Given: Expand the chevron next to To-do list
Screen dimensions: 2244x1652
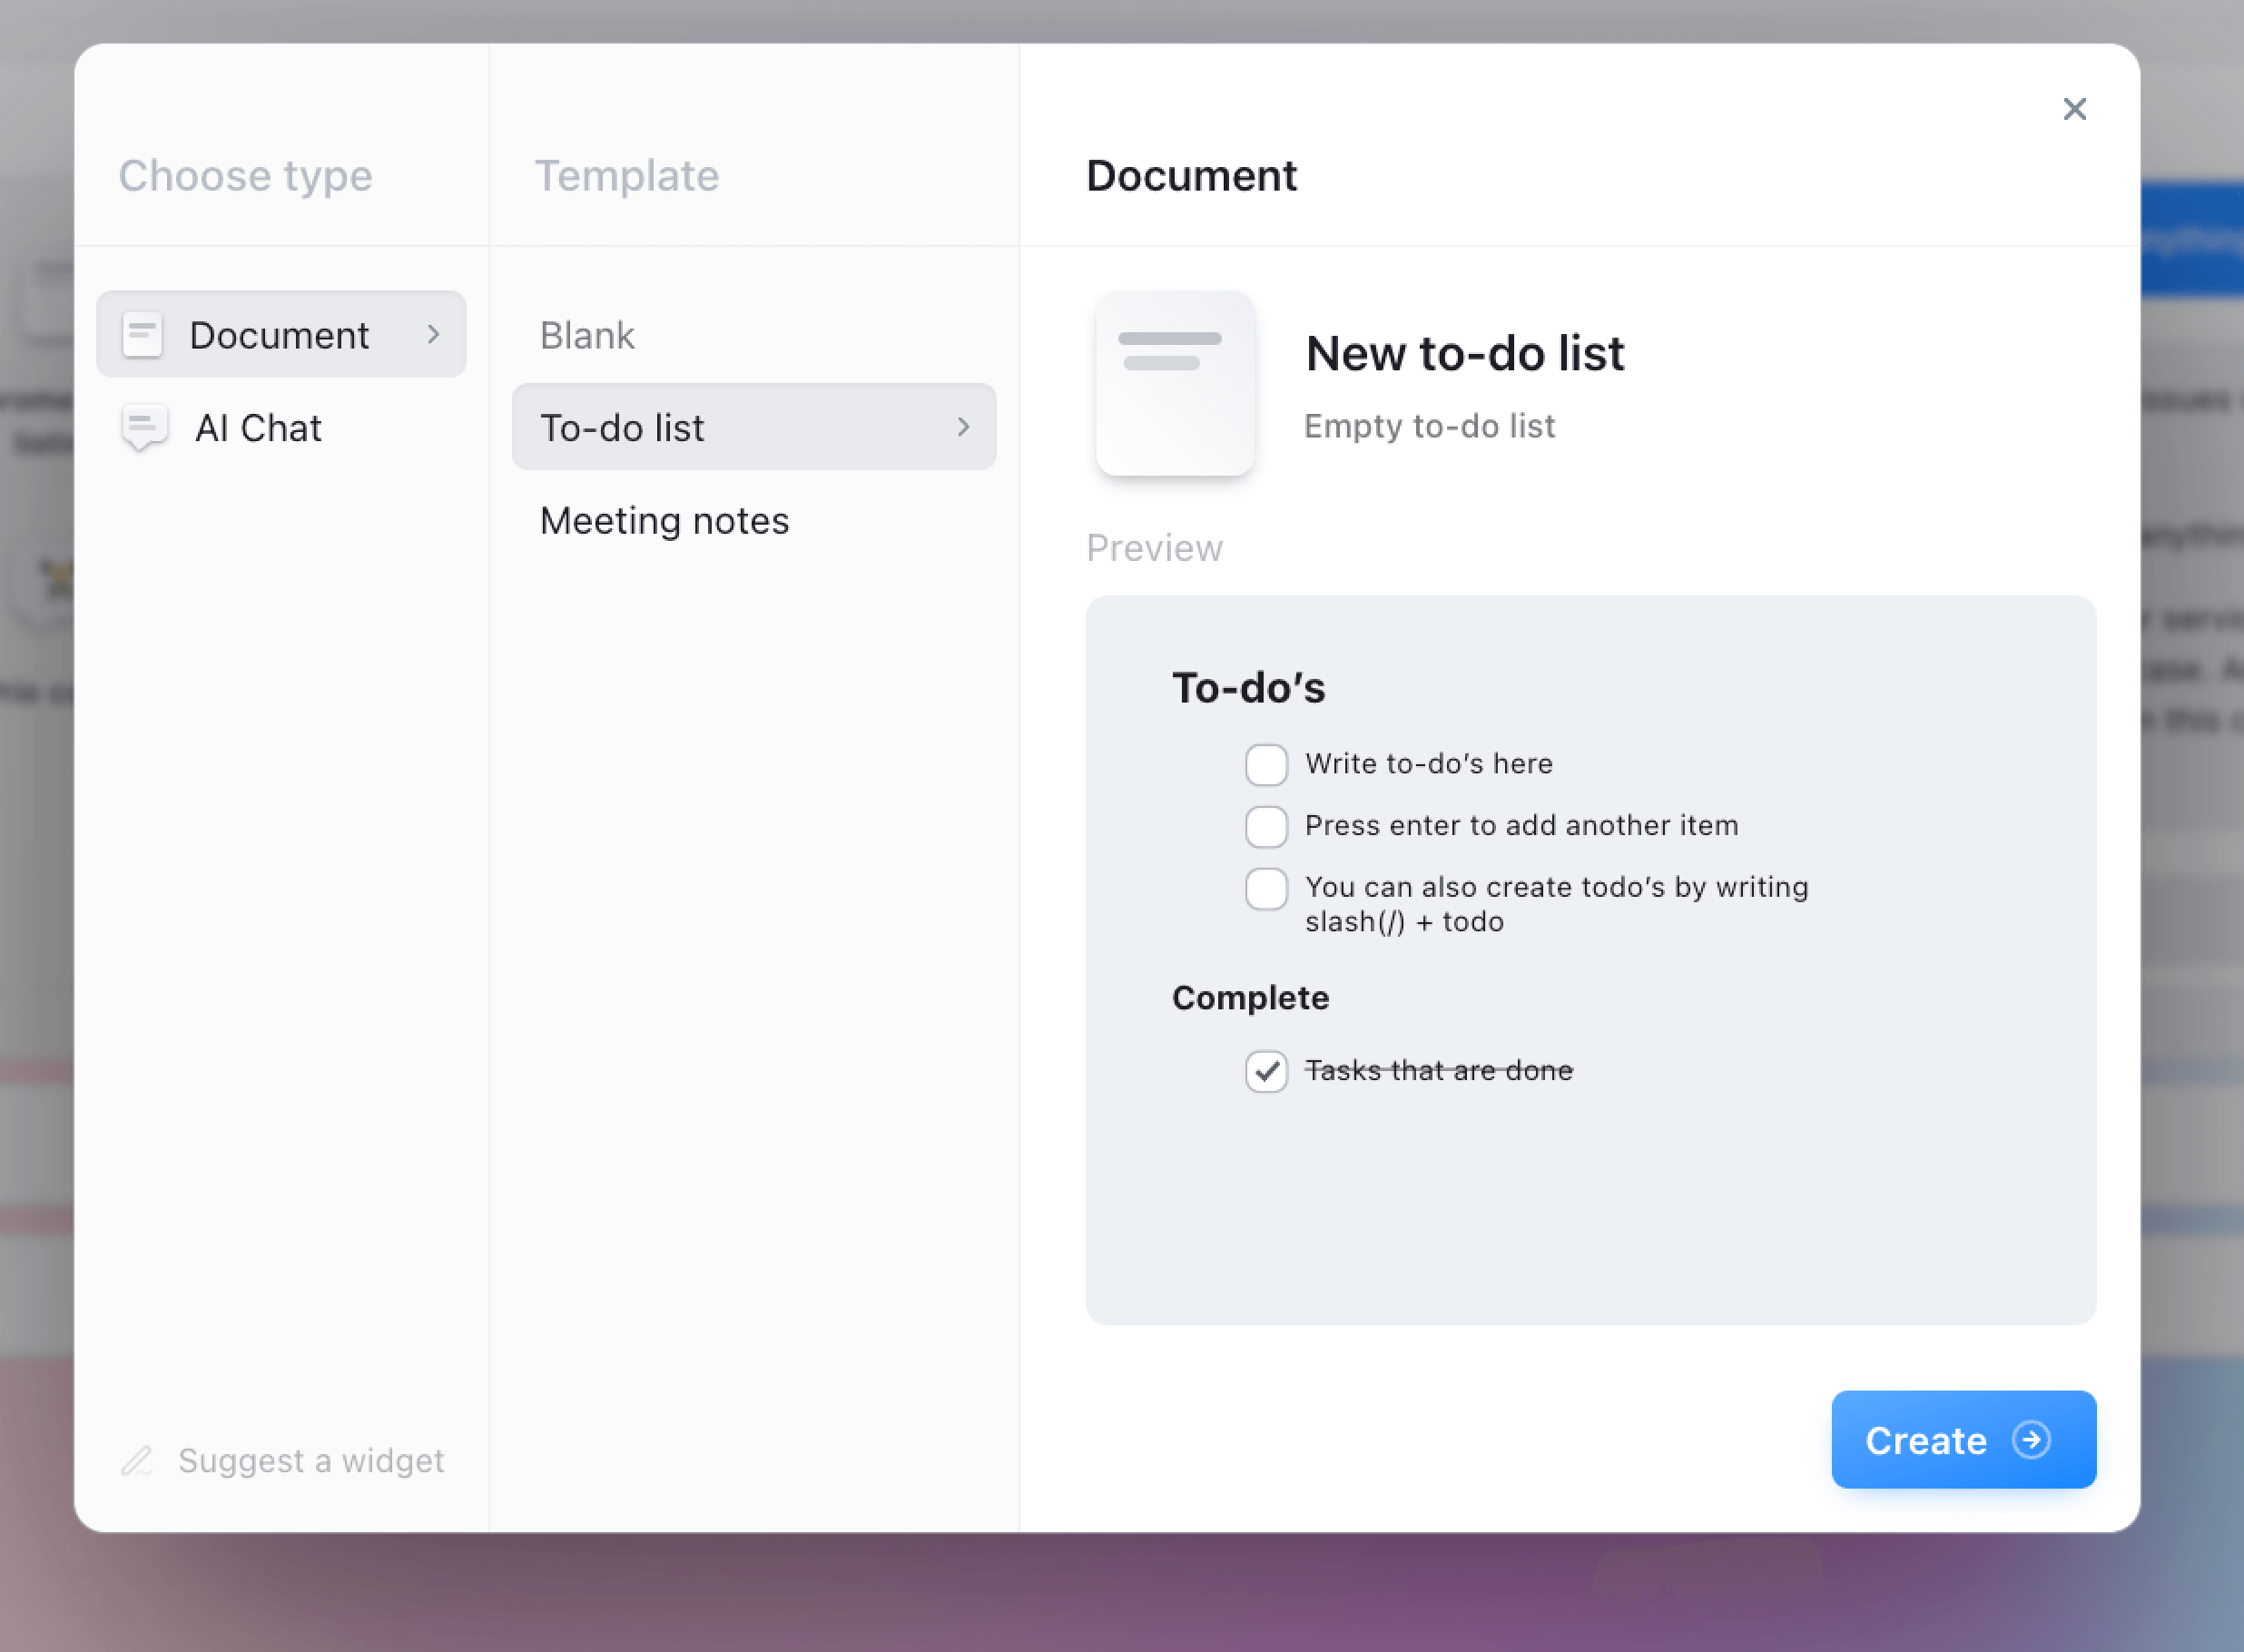Looking at the screenshot, I should tap(963, 427).
